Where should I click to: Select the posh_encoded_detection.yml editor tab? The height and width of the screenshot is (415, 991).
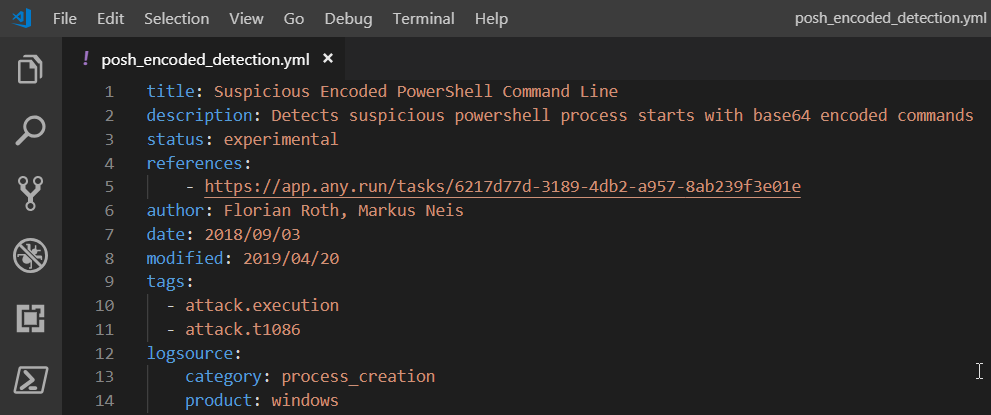pyautogui.click(x=204, y=59)
